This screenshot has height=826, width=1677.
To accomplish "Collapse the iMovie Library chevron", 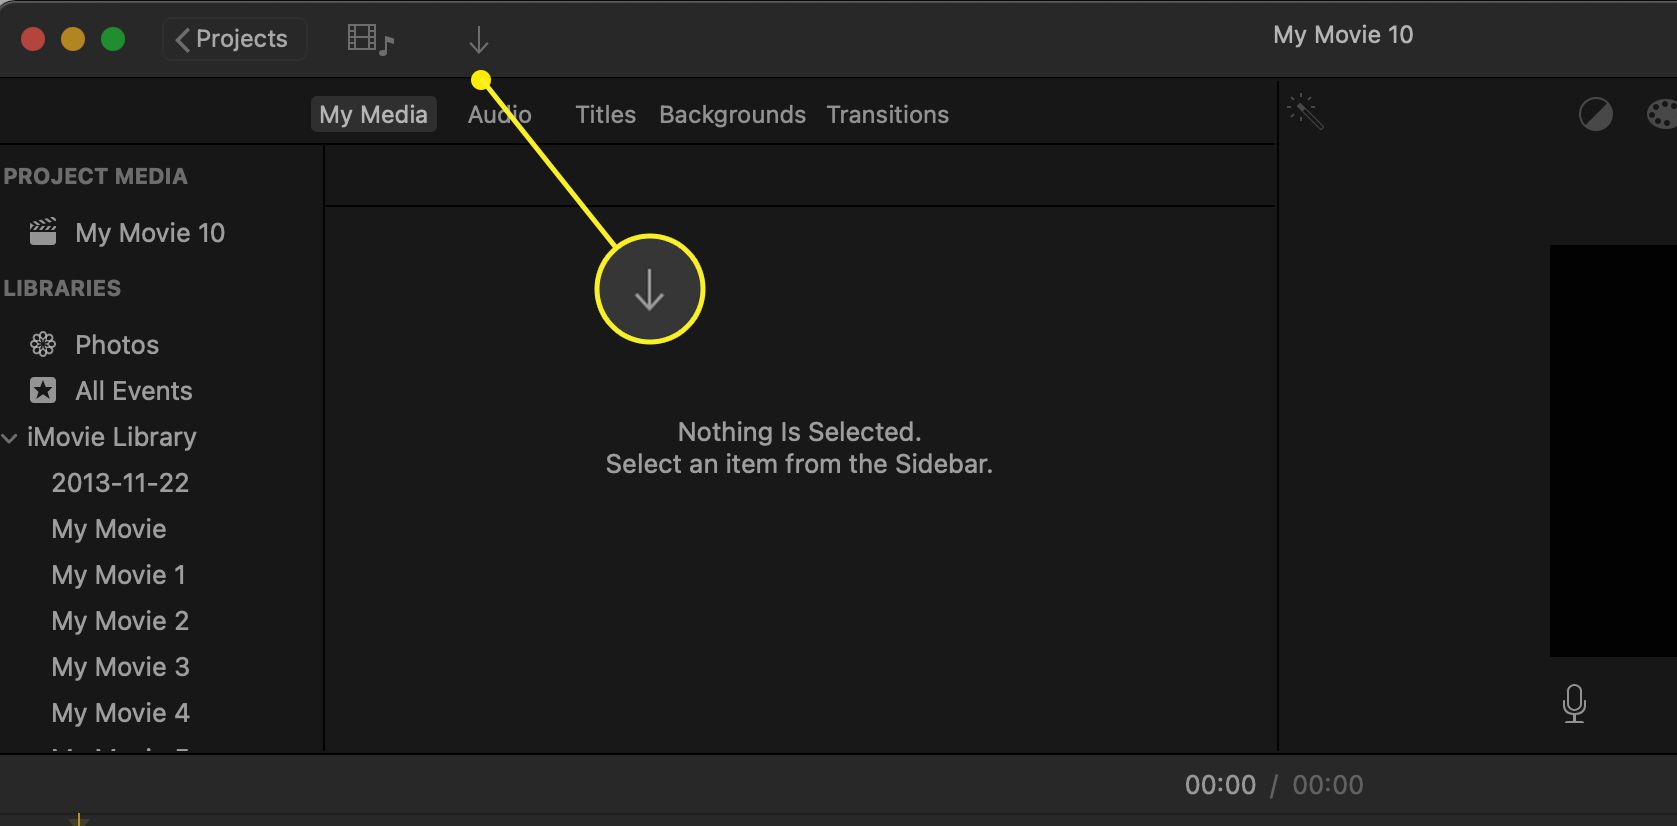I will pyautogui.click(x=10, y=438).
